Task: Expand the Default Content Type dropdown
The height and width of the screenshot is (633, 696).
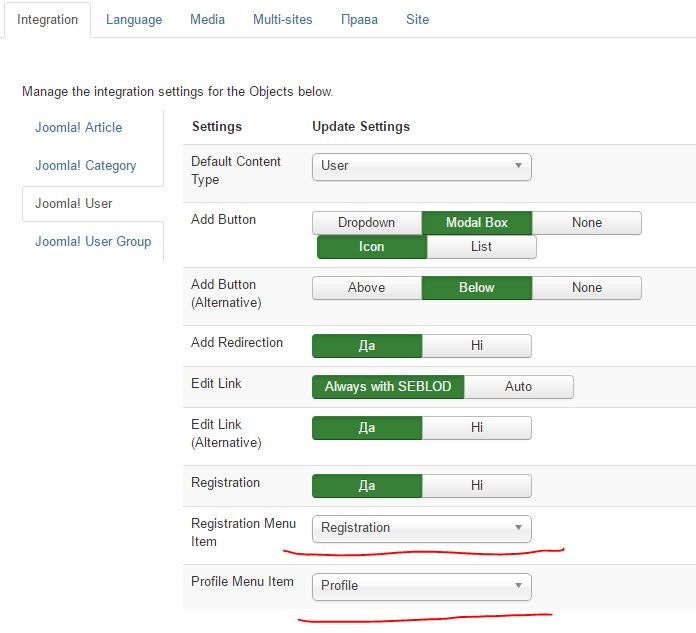Action: point(422,166)
